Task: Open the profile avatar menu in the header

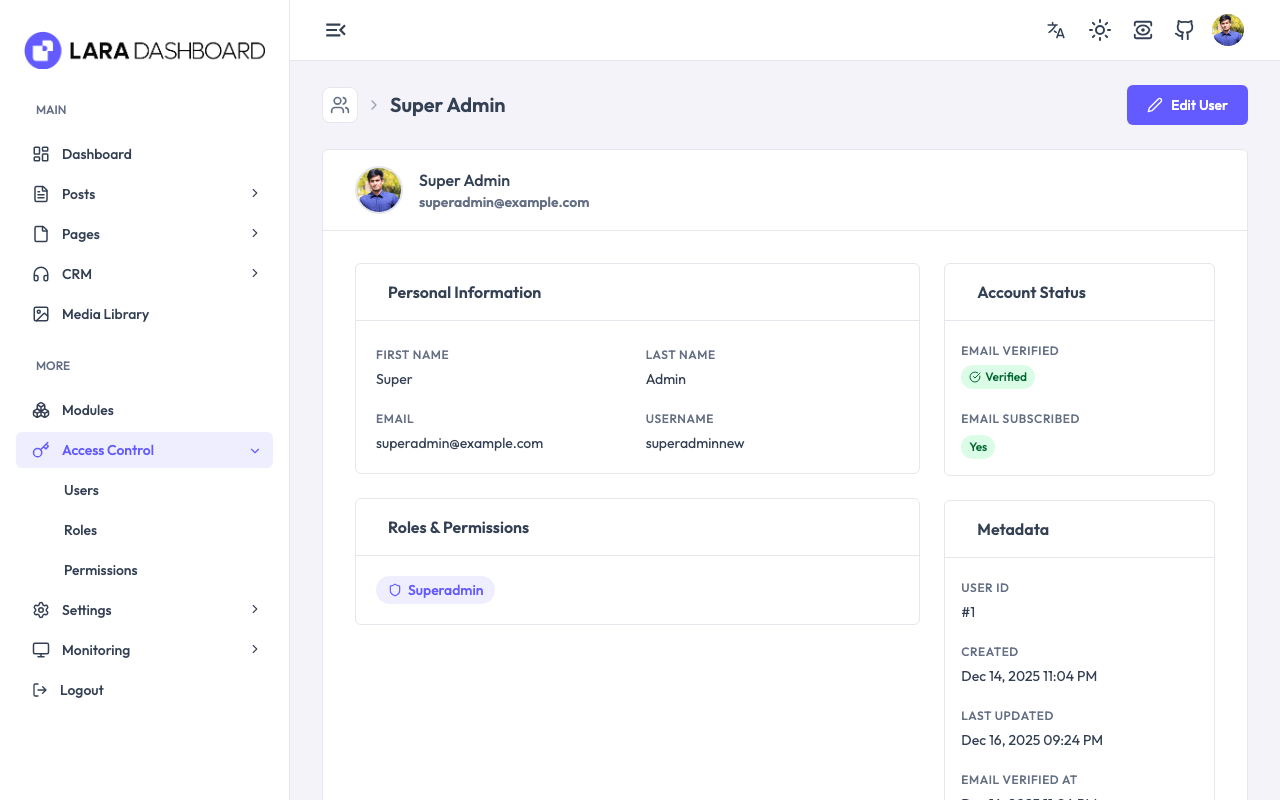Action: [1228, 30]
